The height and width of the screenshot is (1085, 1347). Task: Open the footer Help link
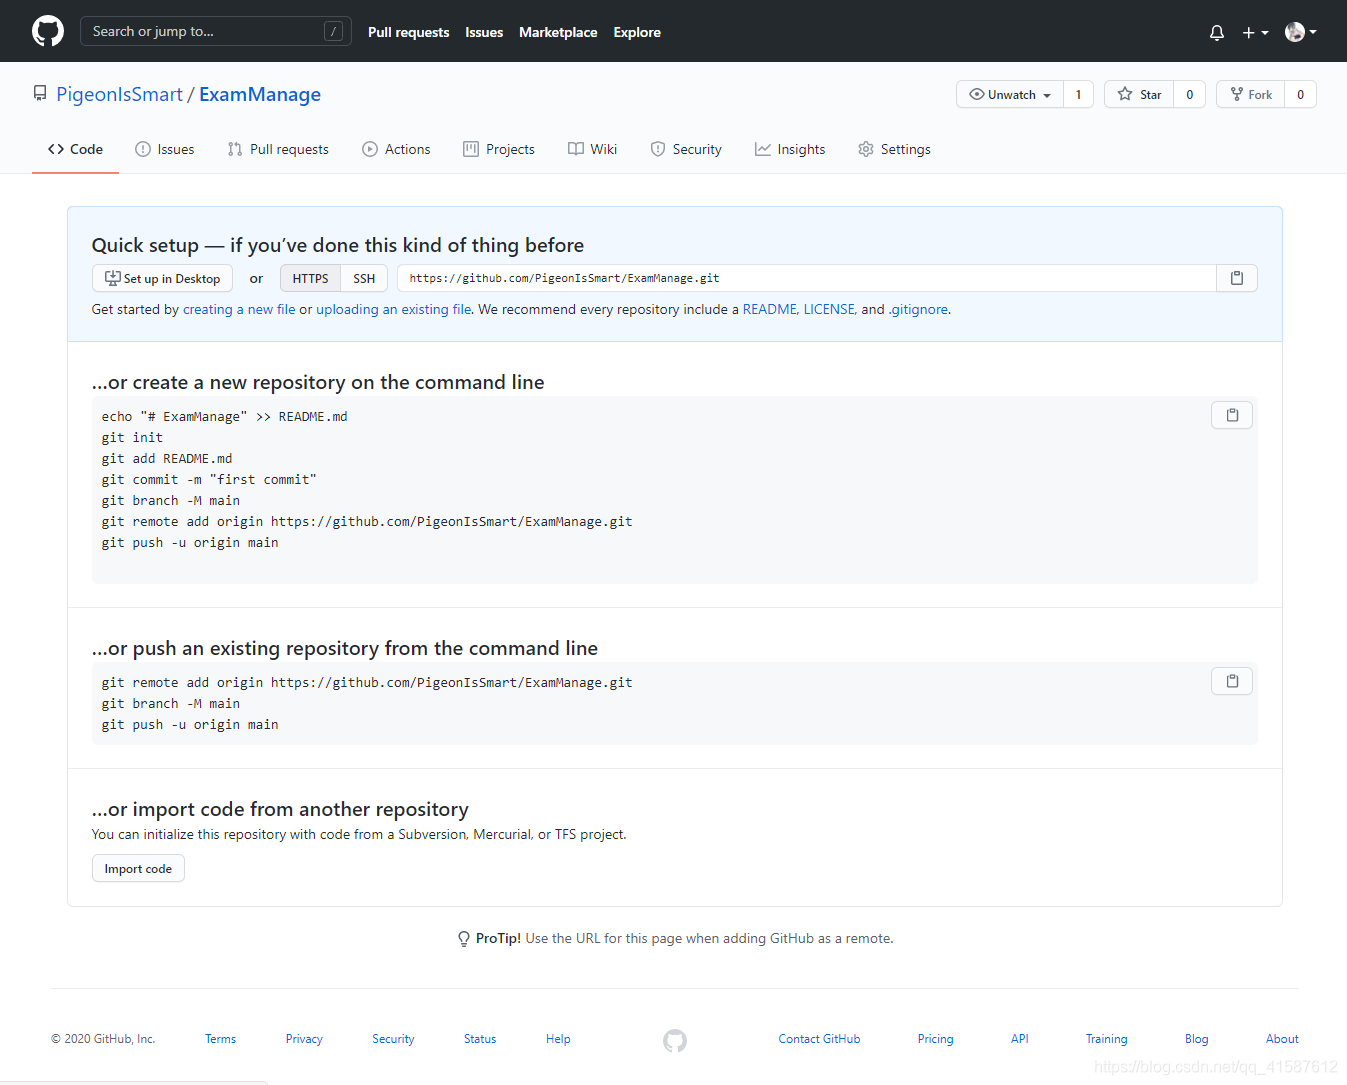point(558,1039)
